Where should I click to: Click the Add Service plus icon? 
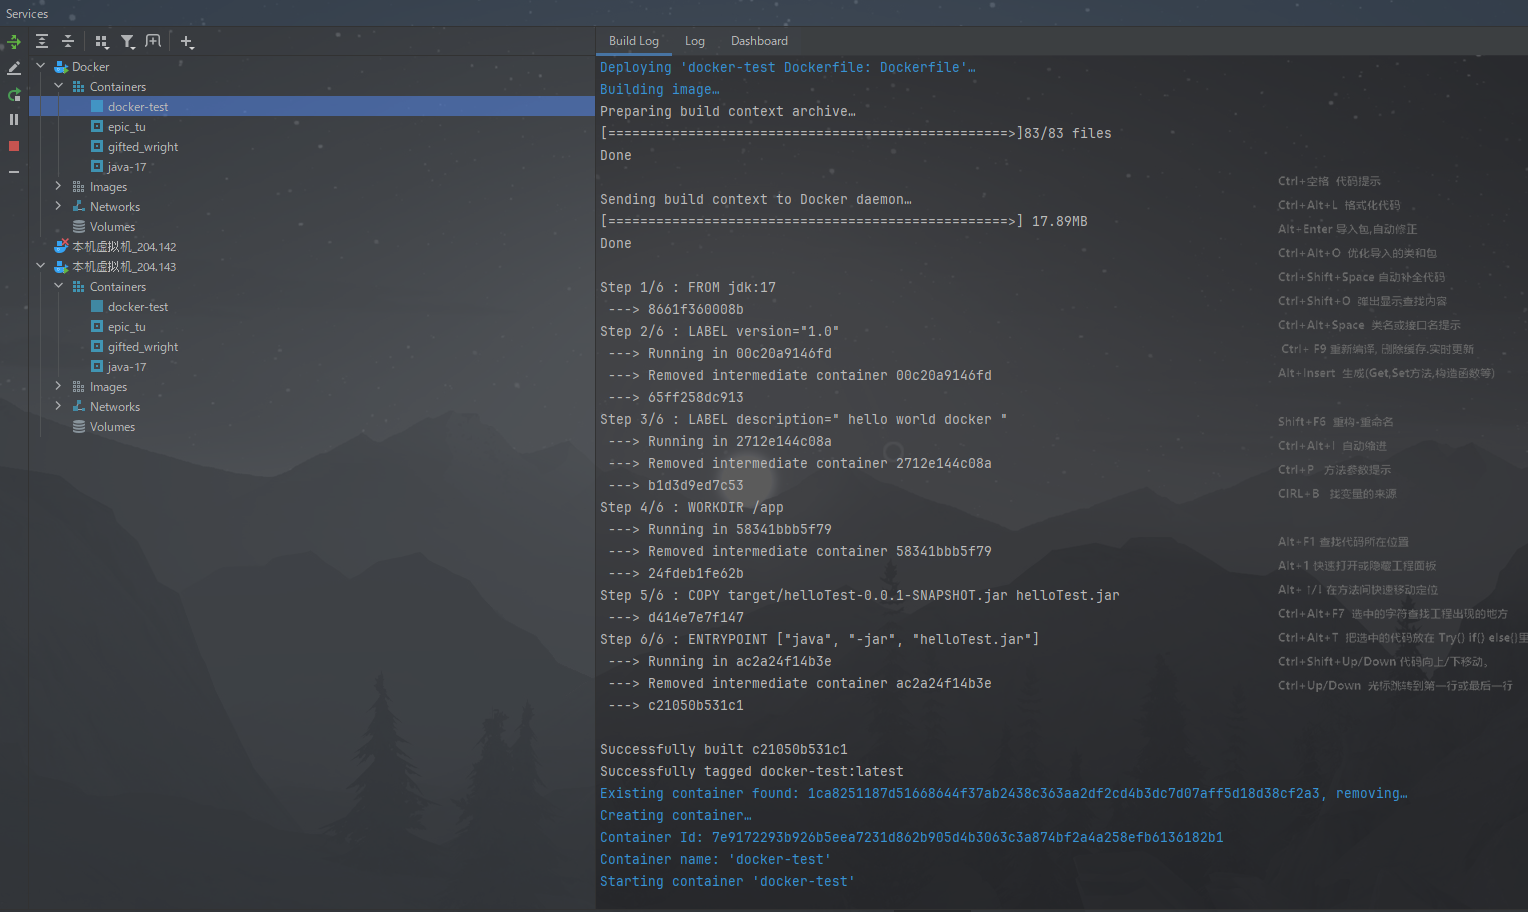pos(187,42)
